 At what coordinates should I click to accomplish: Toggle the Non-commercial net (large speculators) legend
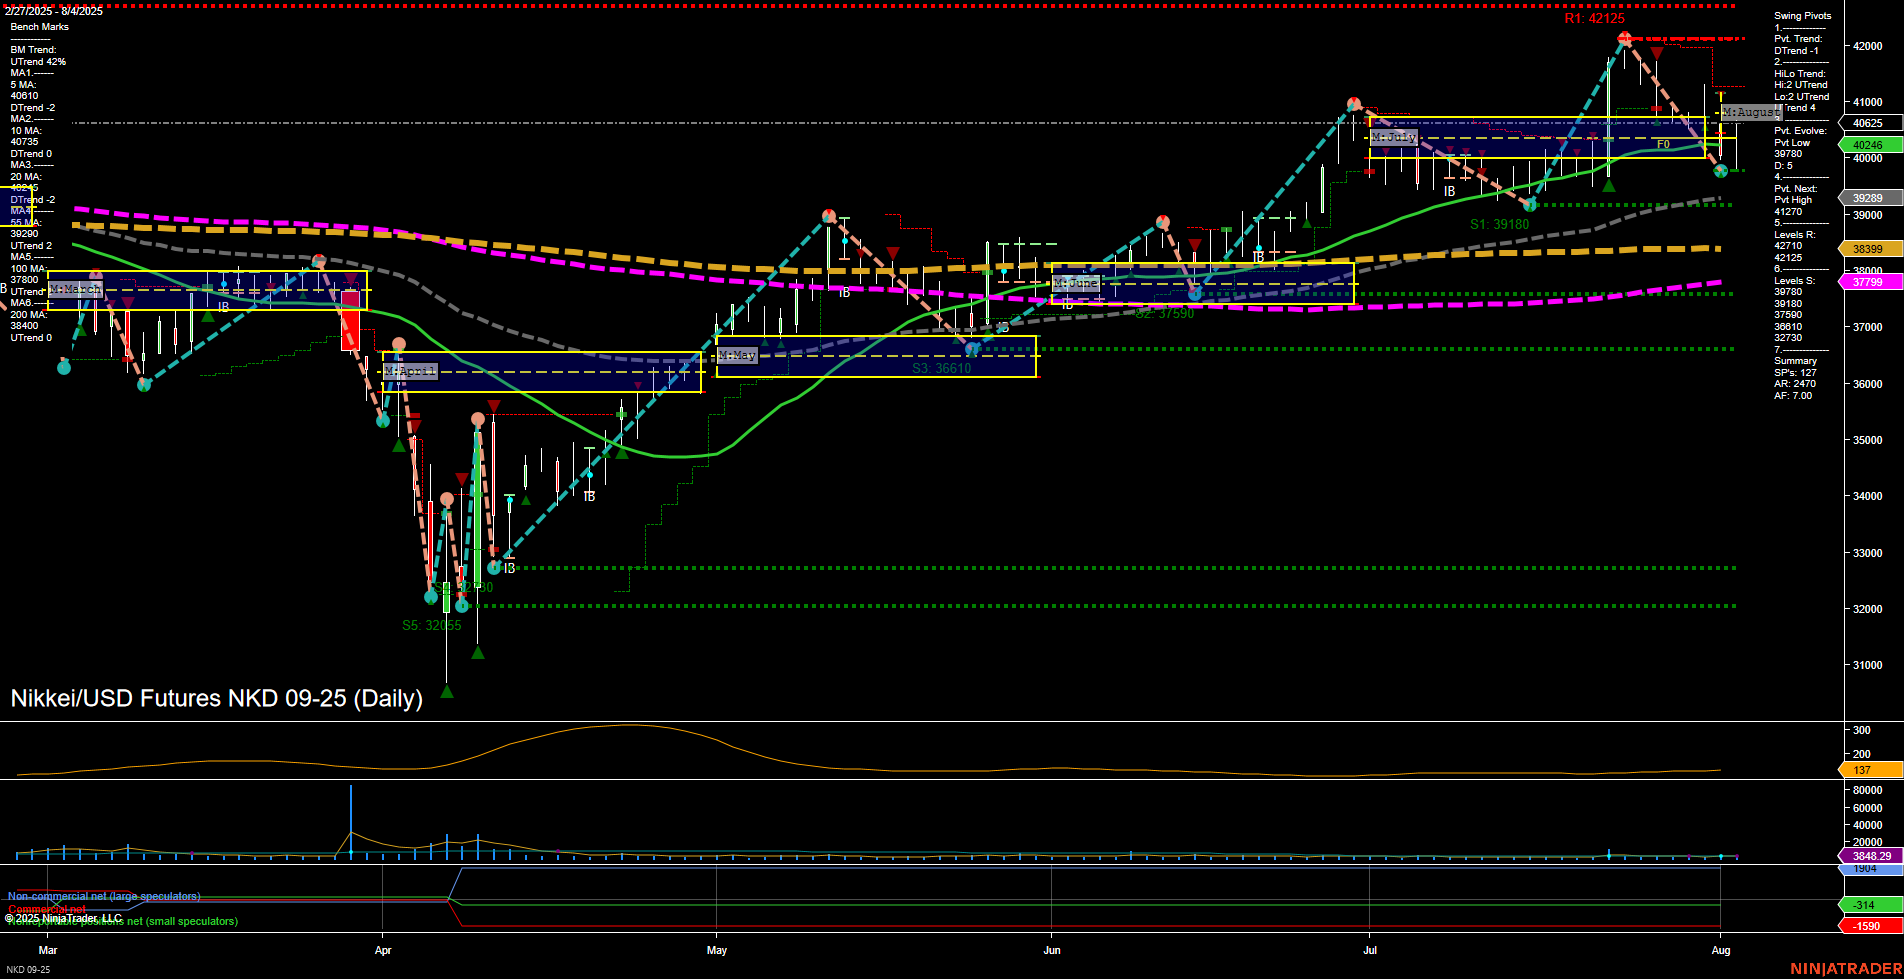[103, 896]
